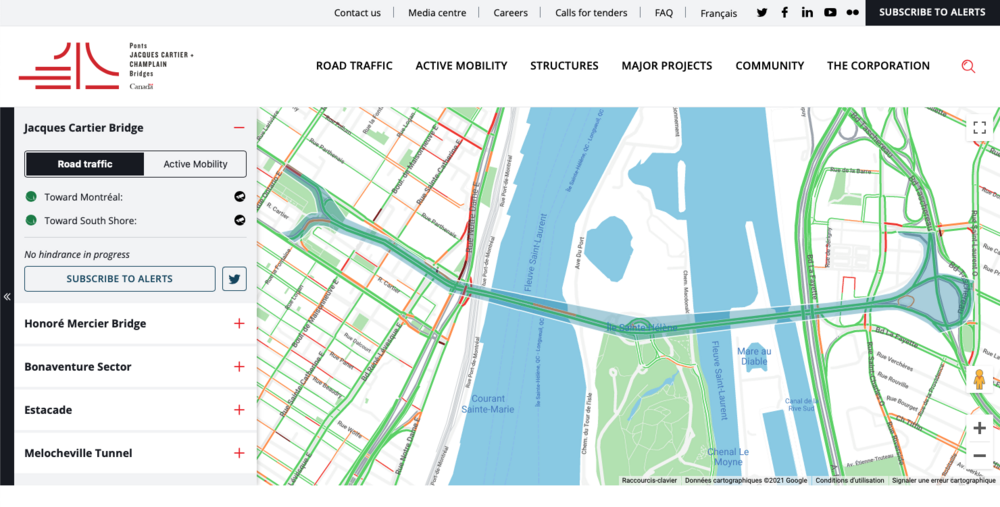Toggle the map fullscreen view
This screenshot has width=1000, height=507.
(979, 127)
